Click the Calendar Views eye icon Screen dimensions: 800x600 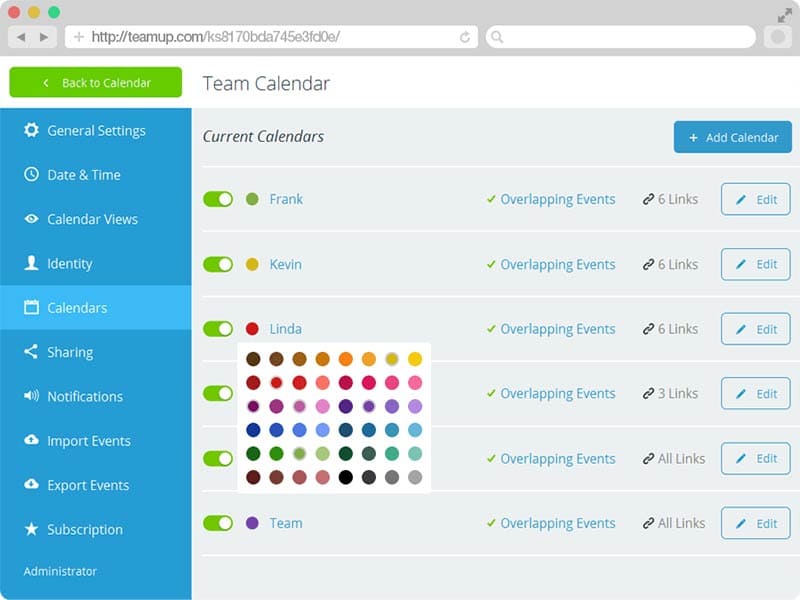coord(31,219)
